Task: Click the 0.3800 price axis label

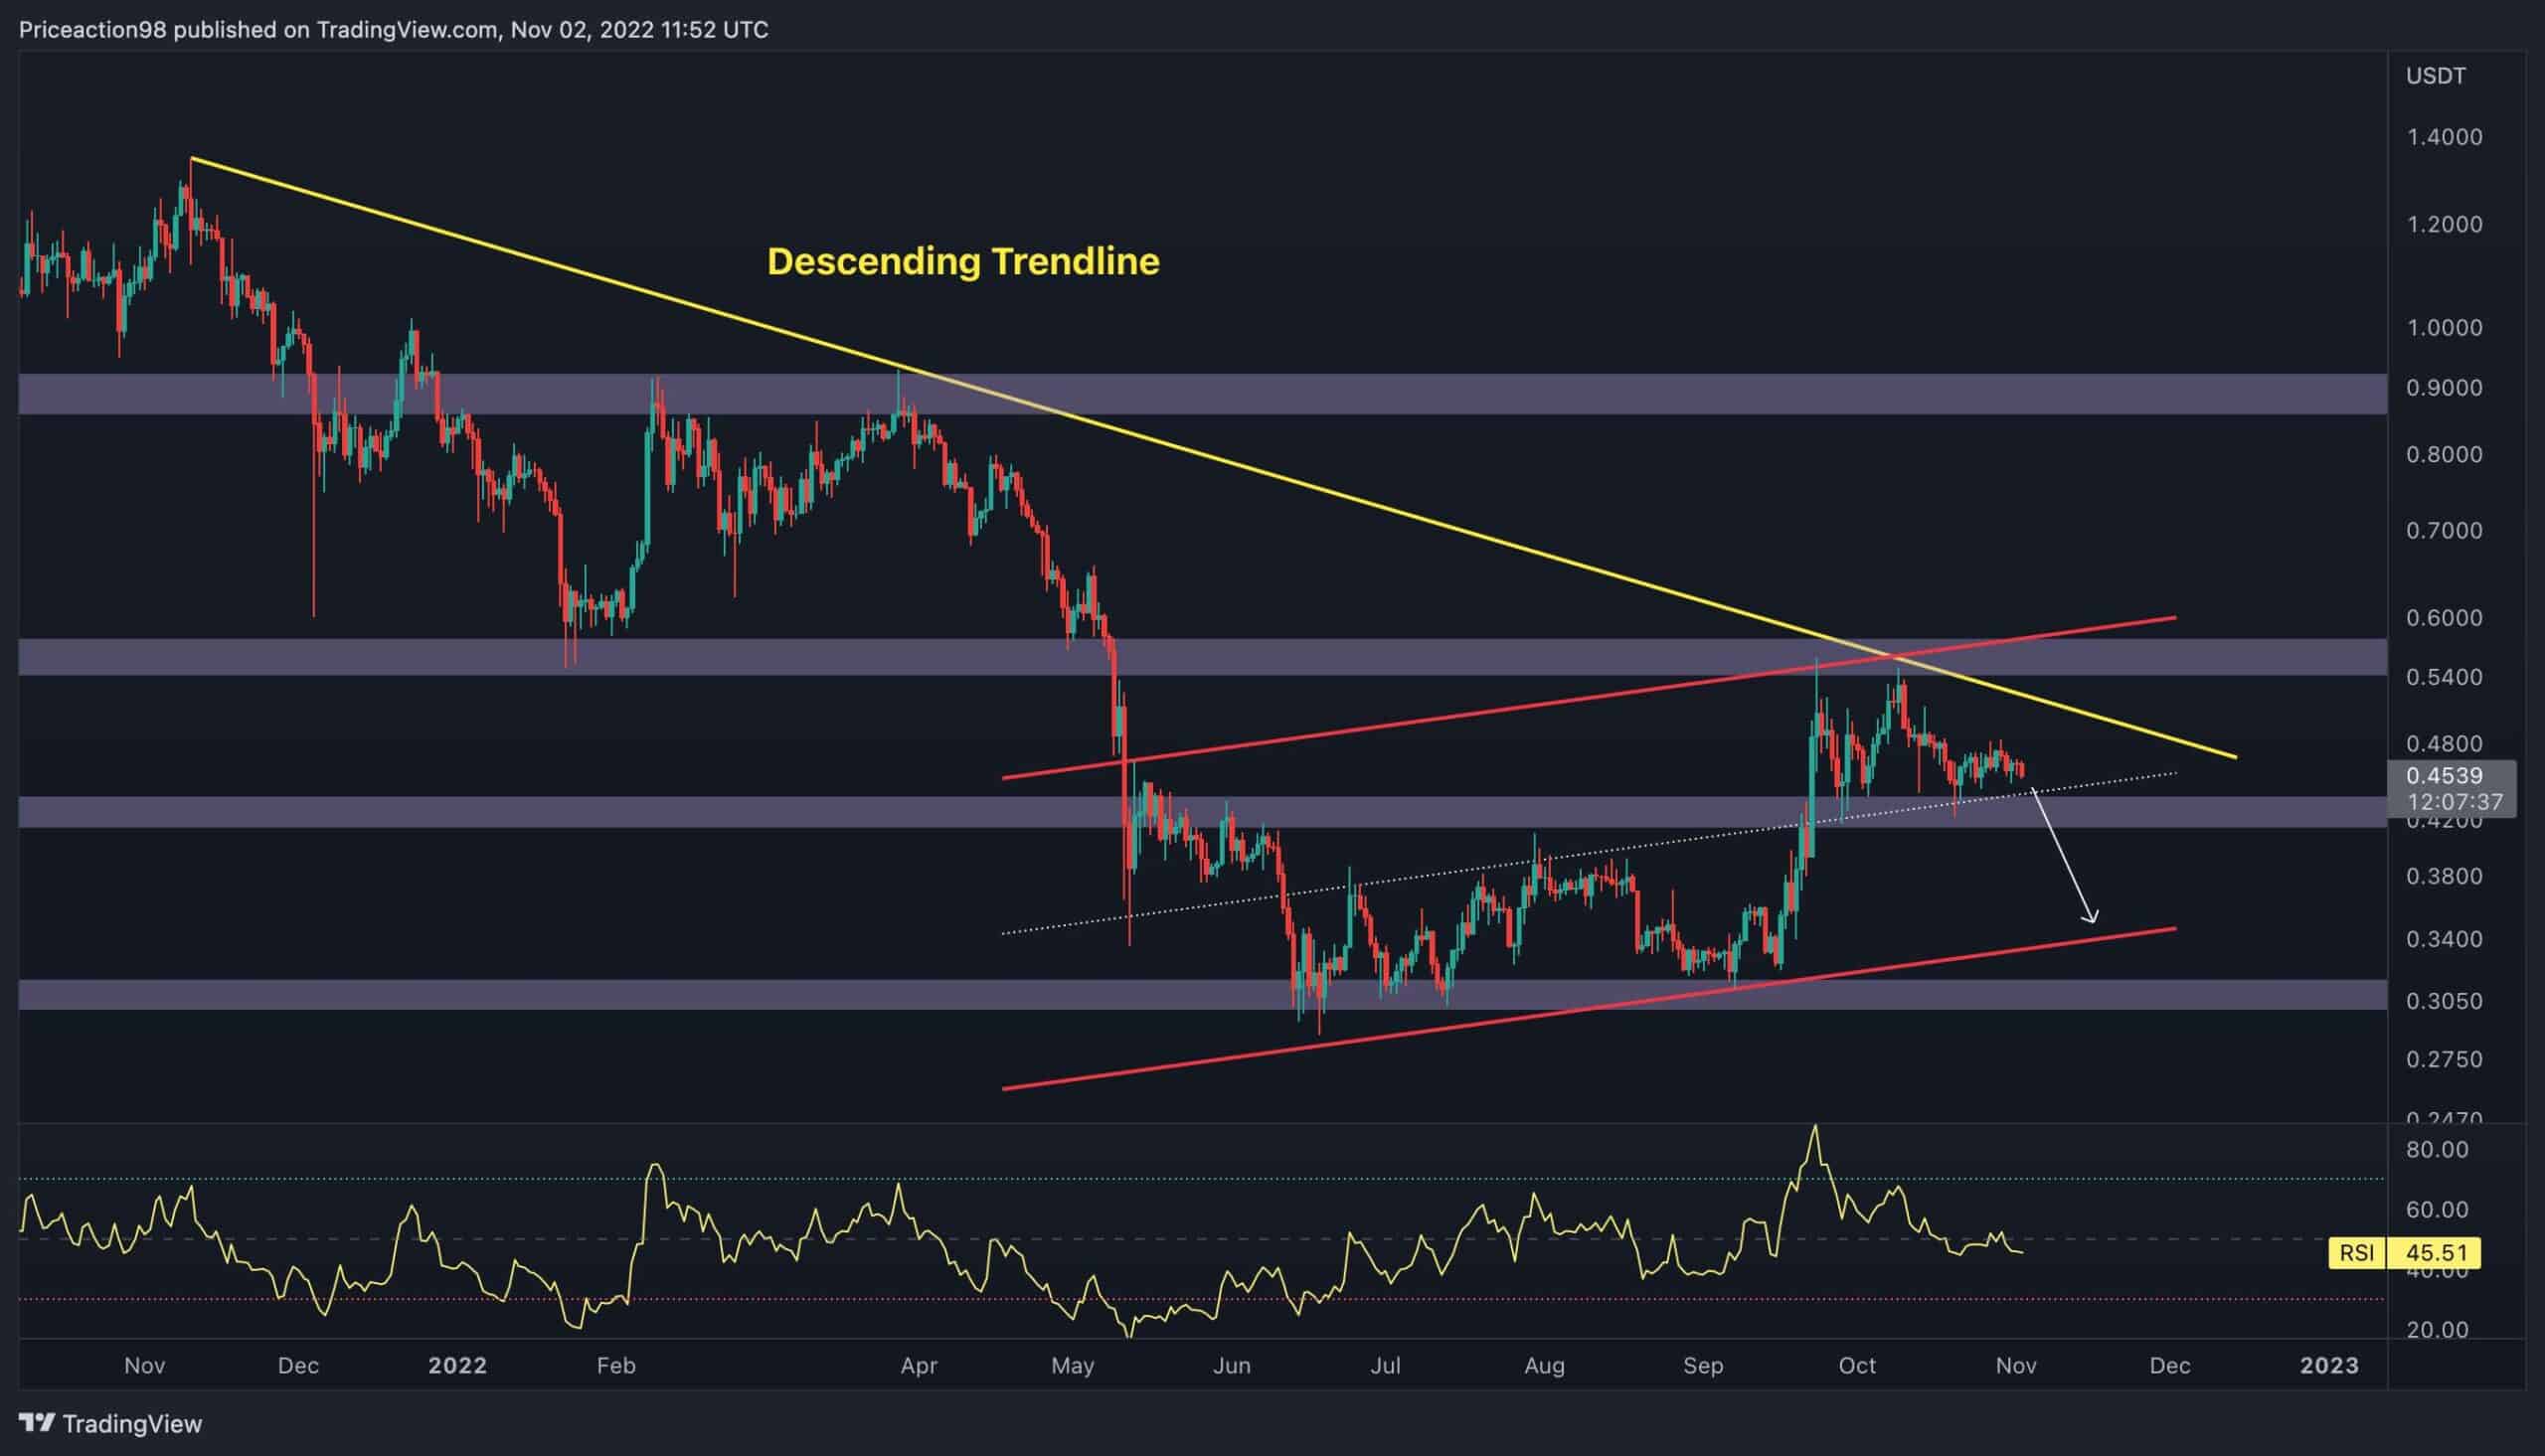Action: pyautogui.click(x=2444, y=877)
